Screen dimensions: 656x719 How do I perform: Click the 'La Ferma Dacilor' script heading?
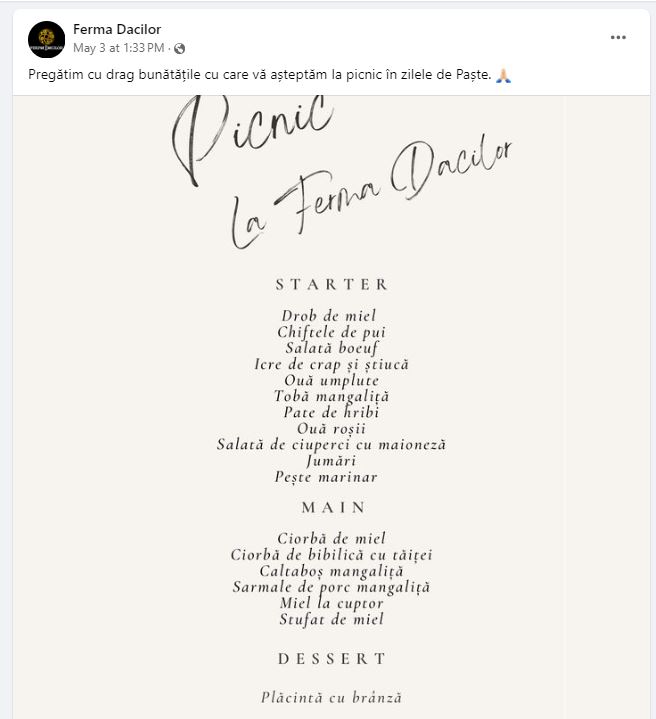pyautogui.click(x=370, y=195)
